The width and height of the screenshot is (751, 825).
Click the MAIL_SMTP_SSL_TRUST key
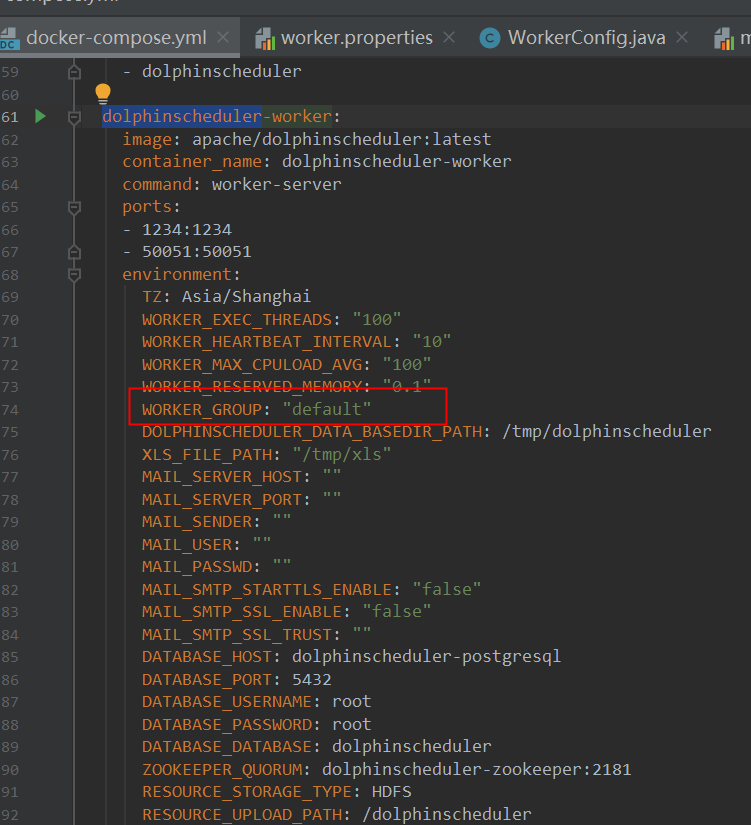tap(237, 635)
